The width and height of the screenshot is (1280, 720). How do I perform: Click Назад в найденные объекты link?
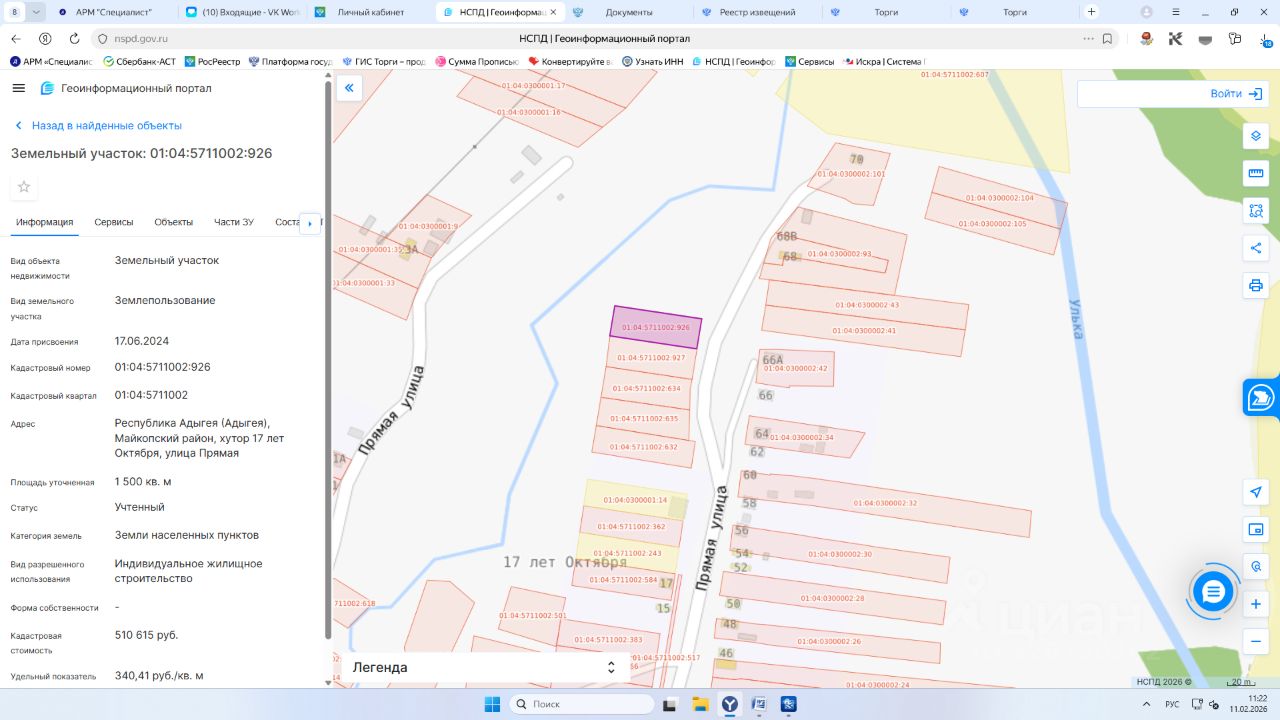98,126
